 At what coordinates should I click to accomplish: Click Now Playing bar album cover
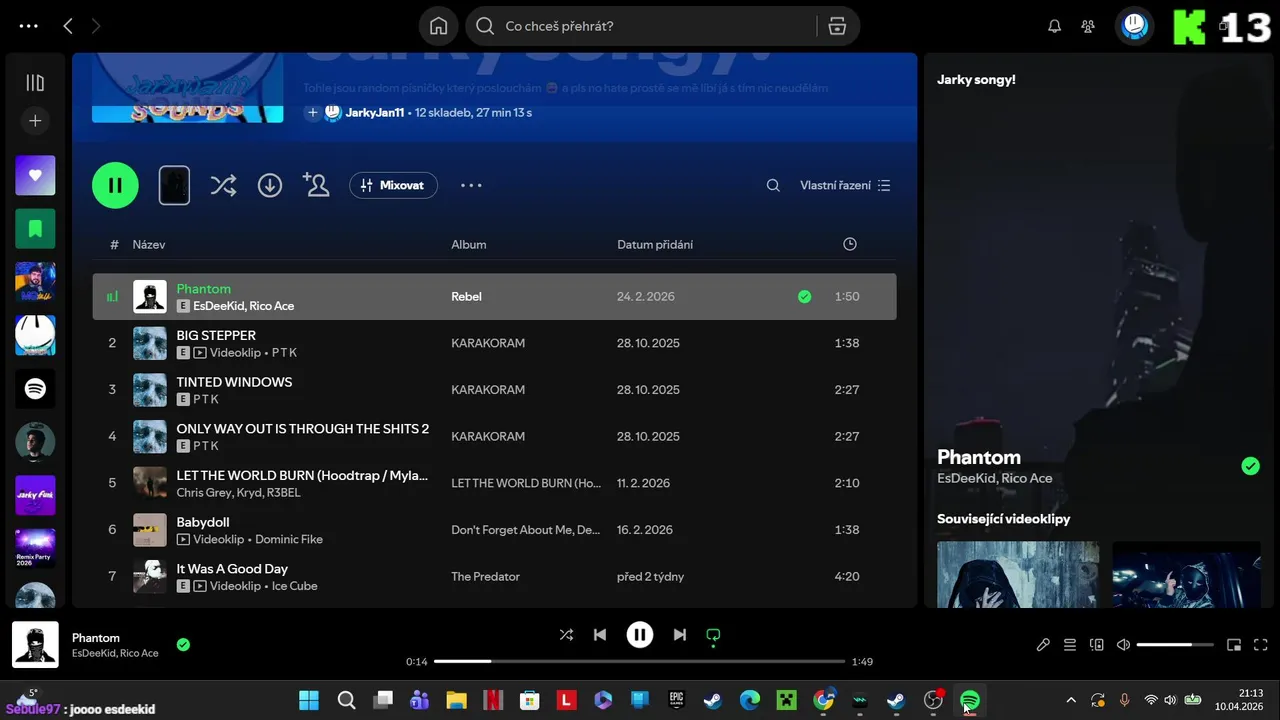click(35, 645)
